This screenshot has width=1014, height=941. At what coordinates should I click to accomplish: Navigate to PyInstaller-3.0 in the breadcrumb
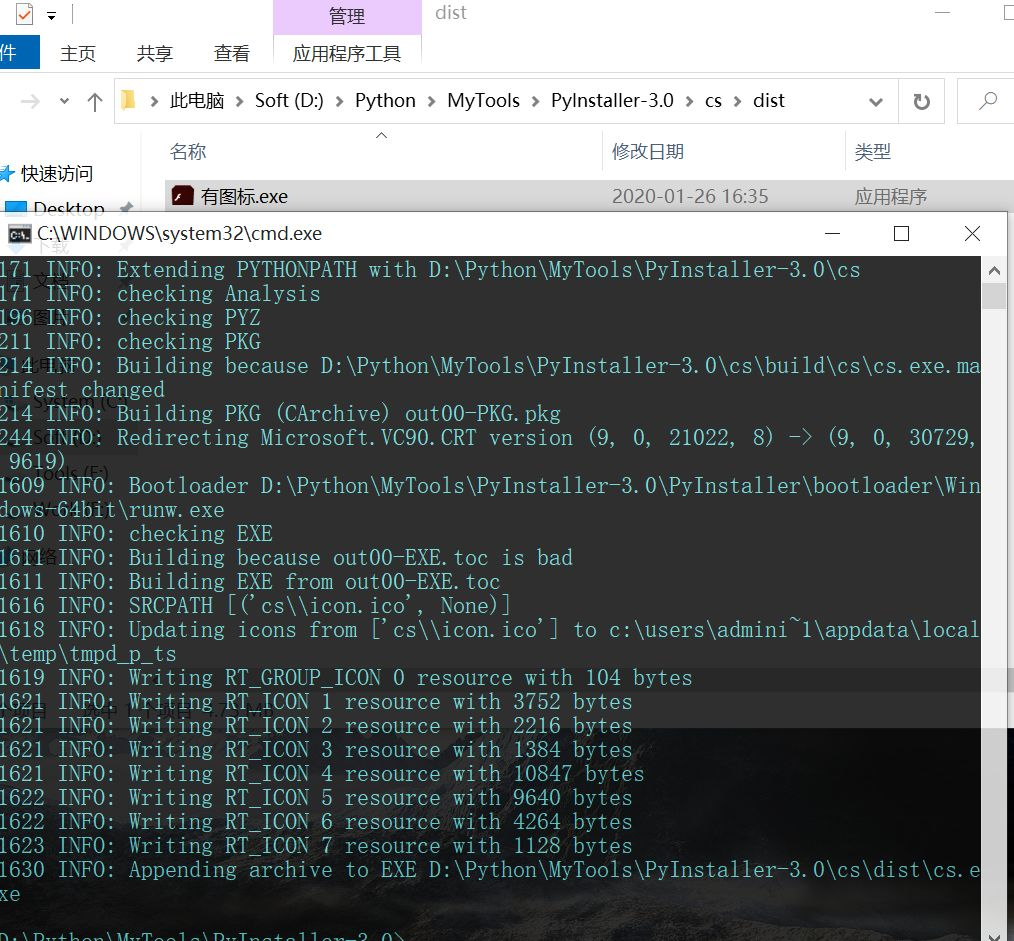coord(612,101)
